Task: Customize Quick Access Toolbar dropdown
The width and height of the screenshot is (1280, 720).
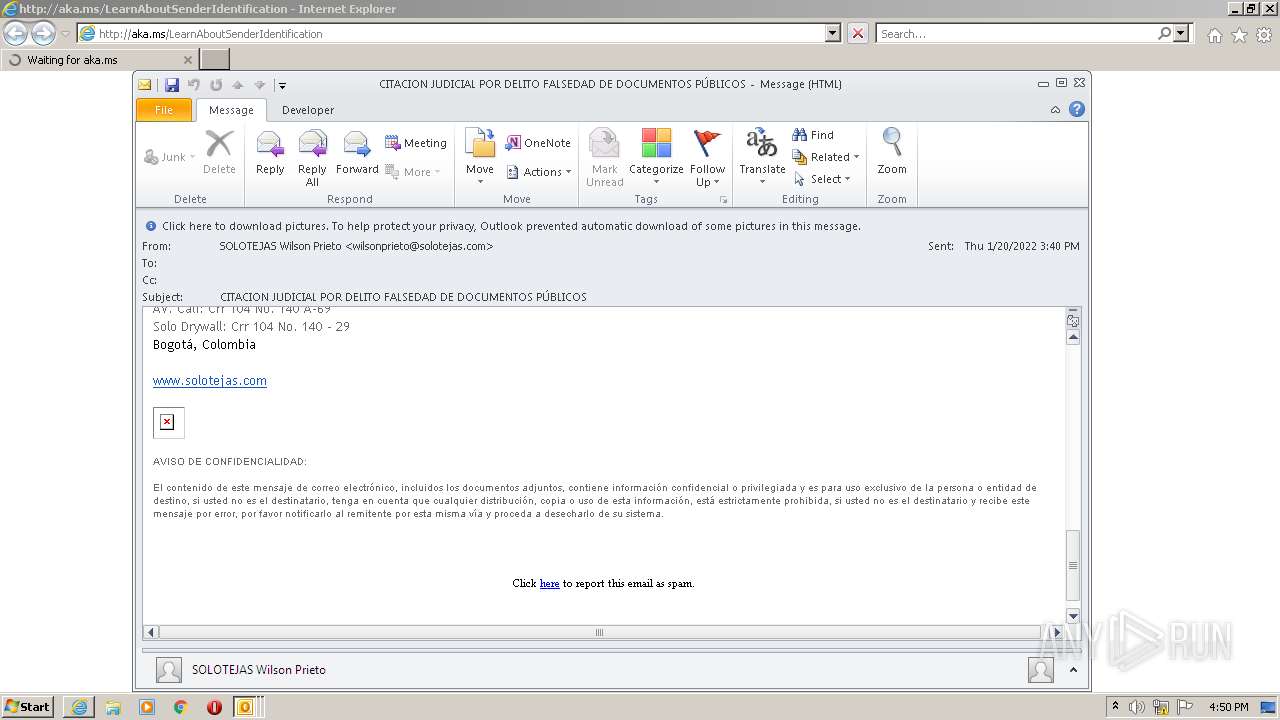Action: pyautogui.click(x=282, y=86)
